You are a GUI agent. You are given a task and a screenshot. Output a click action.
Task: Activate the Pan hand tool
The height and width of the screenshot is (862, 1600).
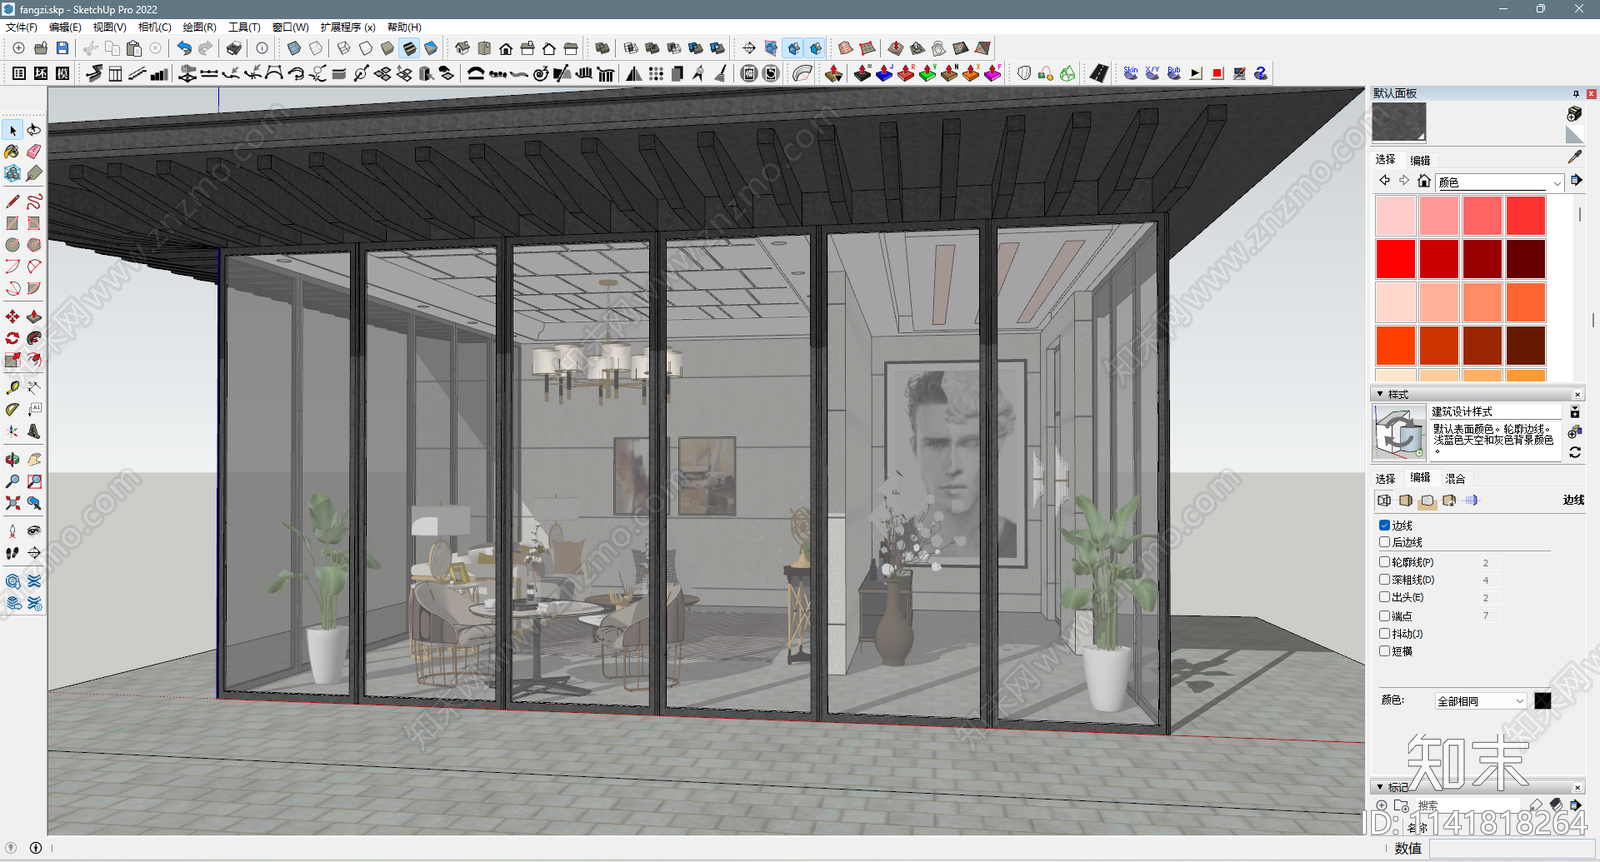pyautogui.click(x=34, y=459)
